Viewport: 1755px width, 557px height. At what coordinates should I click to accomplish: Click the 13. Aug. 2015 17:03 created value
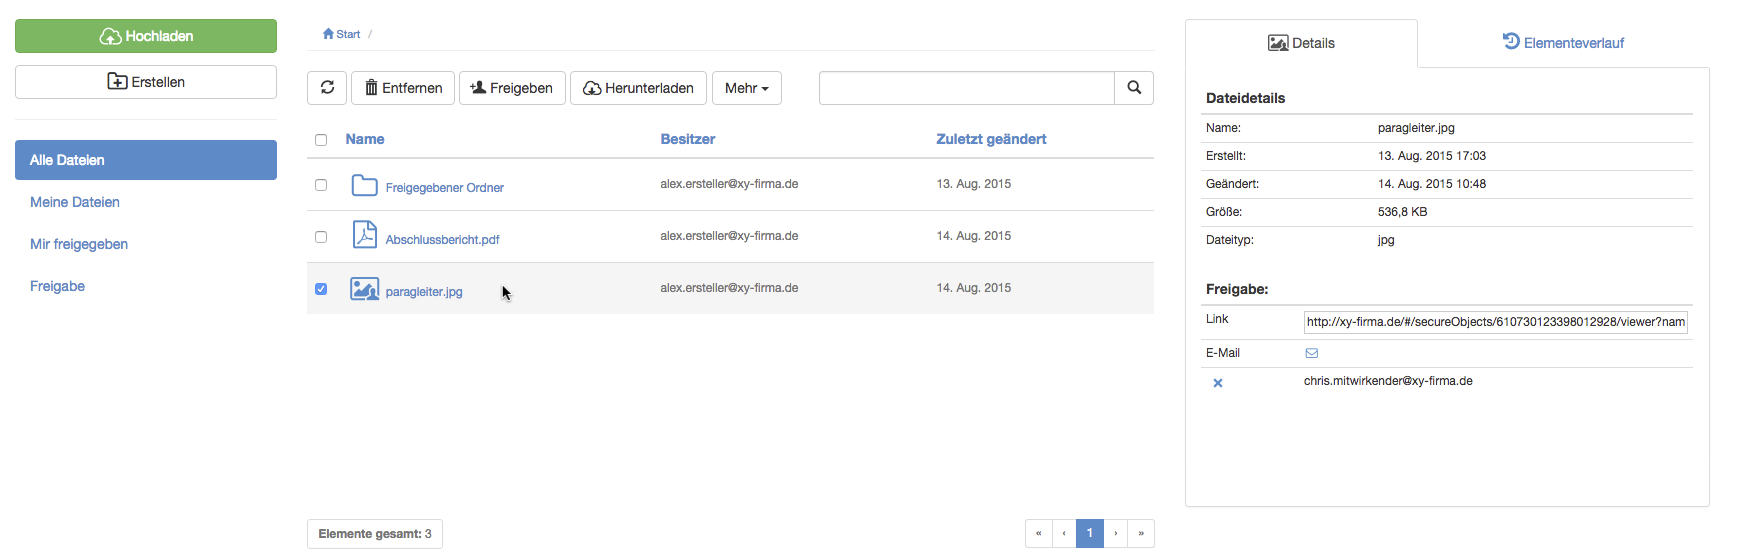click(x=1432, y=156)
